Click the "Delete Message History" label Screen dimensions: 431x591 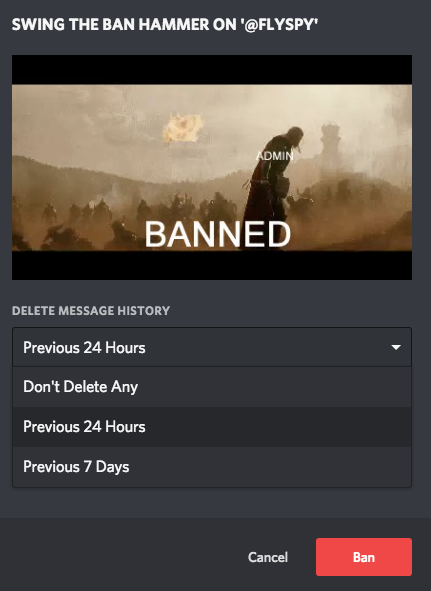[x=91, y=311]
